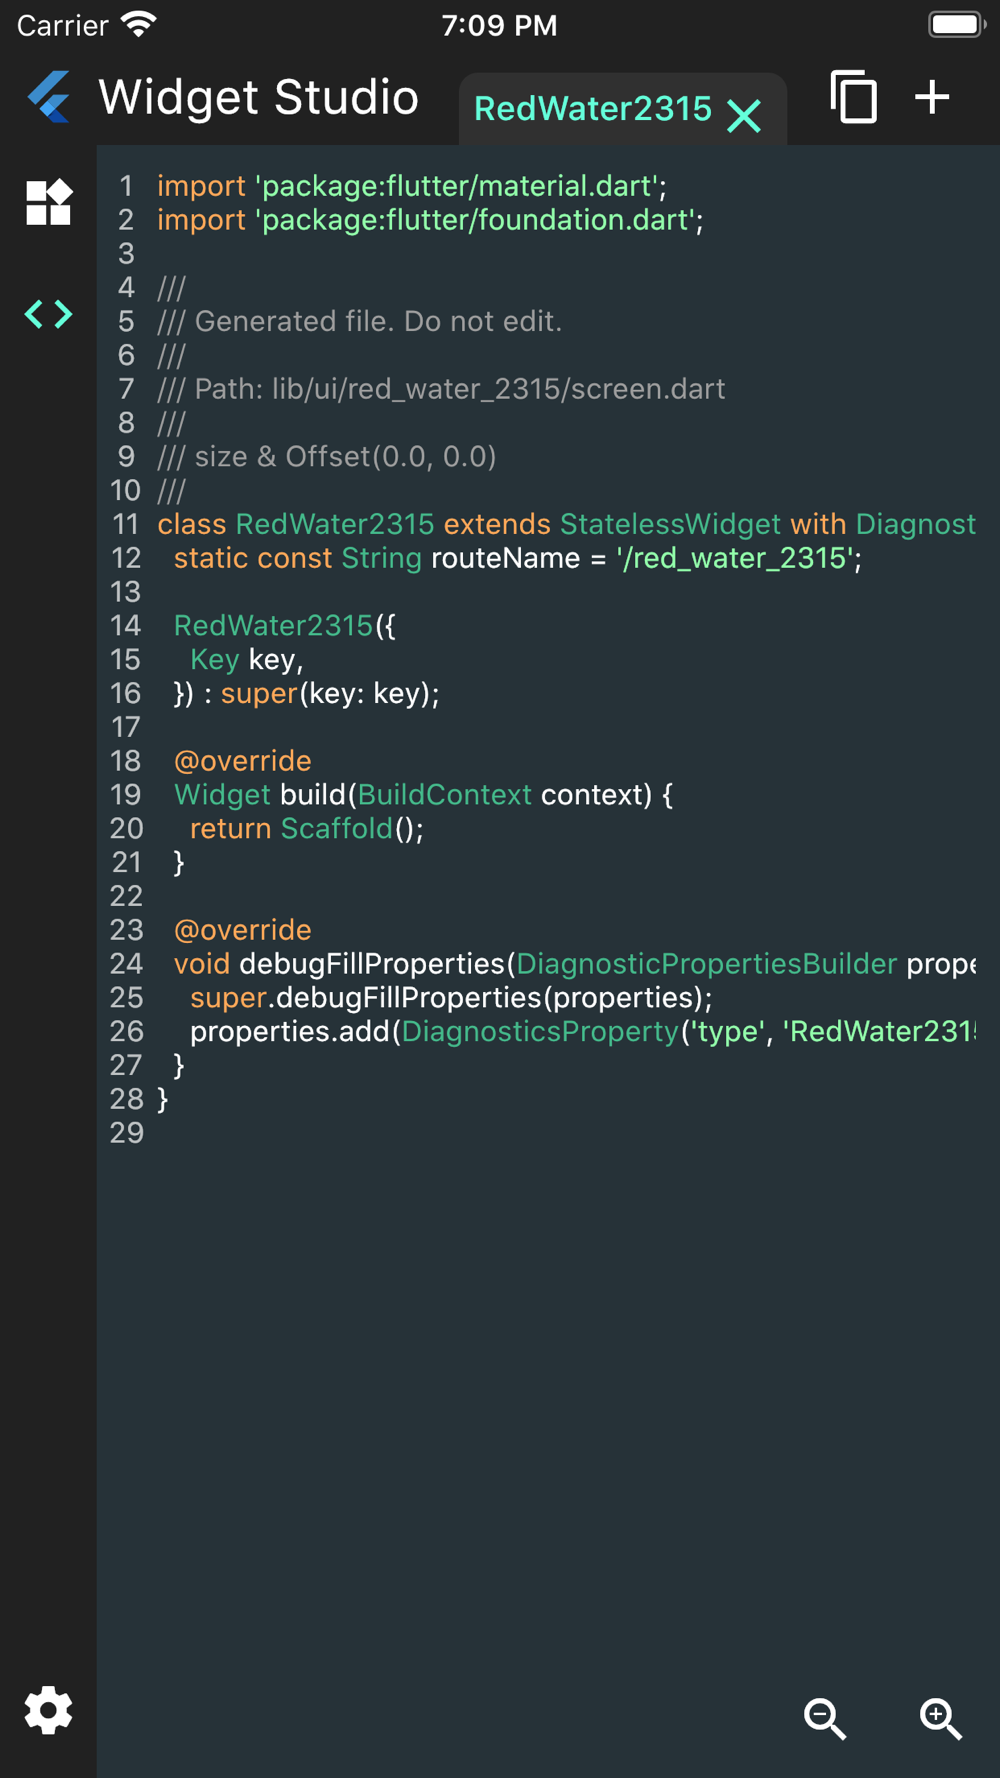Zoom out the code editor

[825, 1718]
